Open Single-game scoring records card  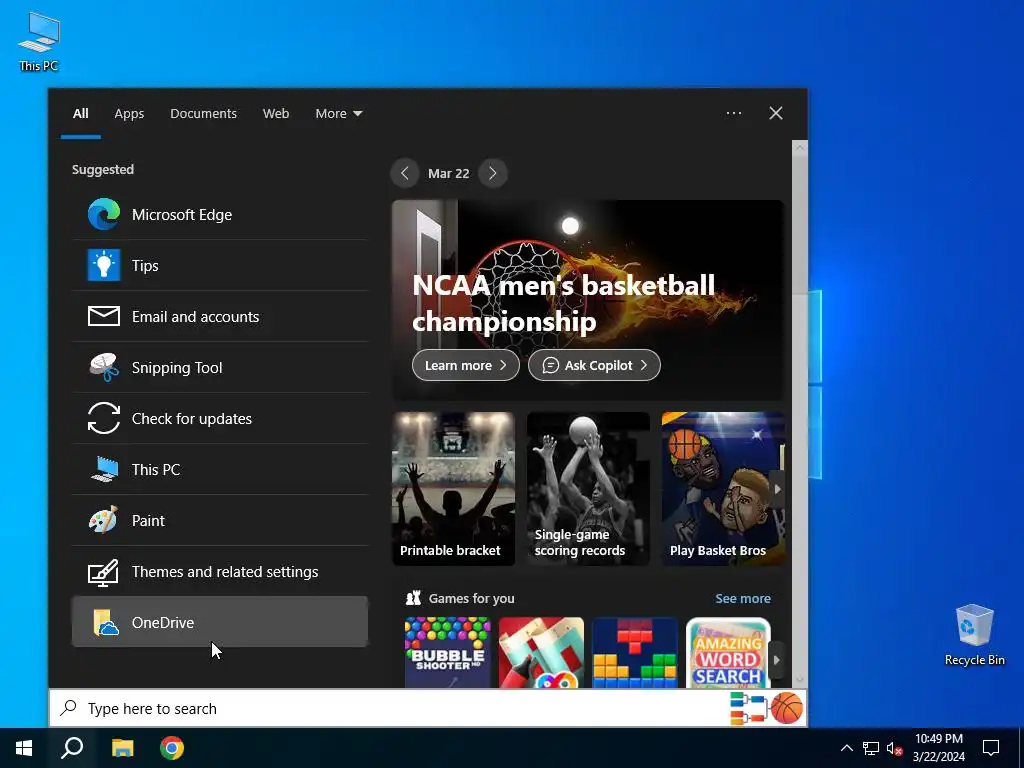588,488
